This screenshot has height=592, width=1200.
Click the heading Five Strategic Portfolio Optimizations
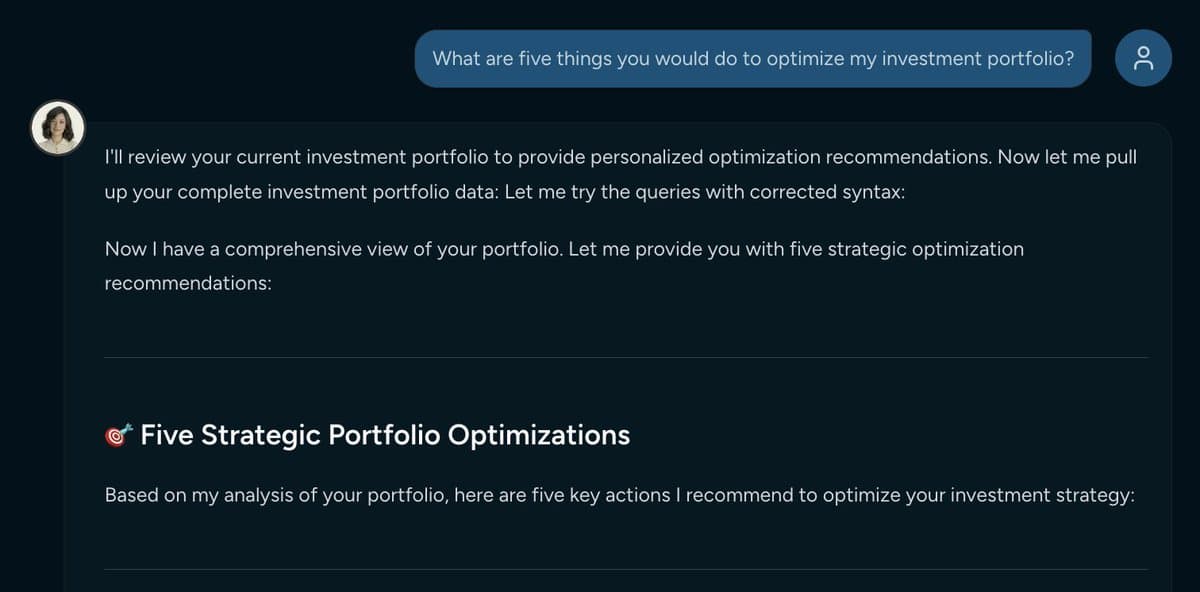pyautogui.click(x=385, y=435)
